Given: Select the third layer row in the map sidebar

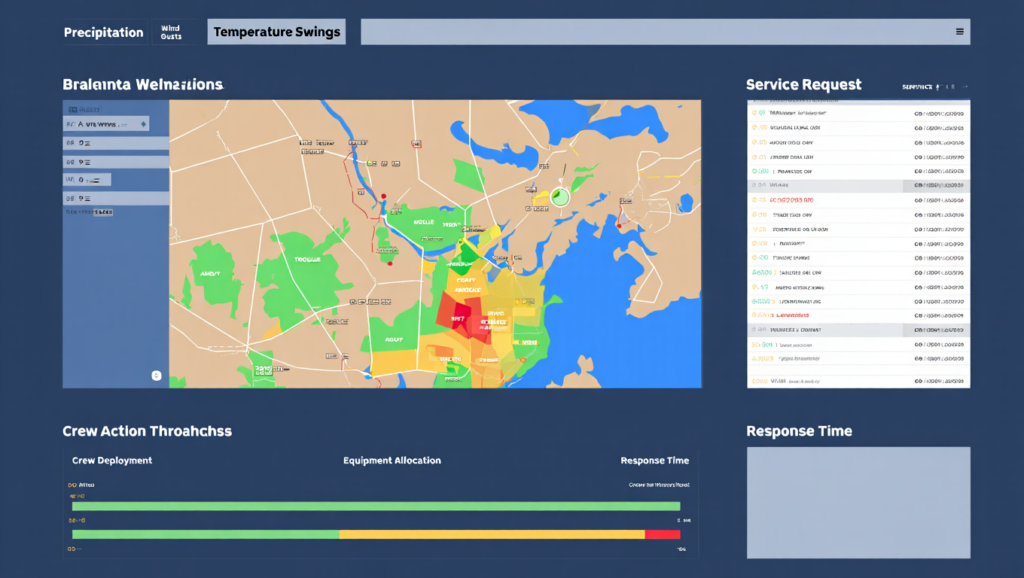Looking at the screenshot, I should tap(115, 162).
